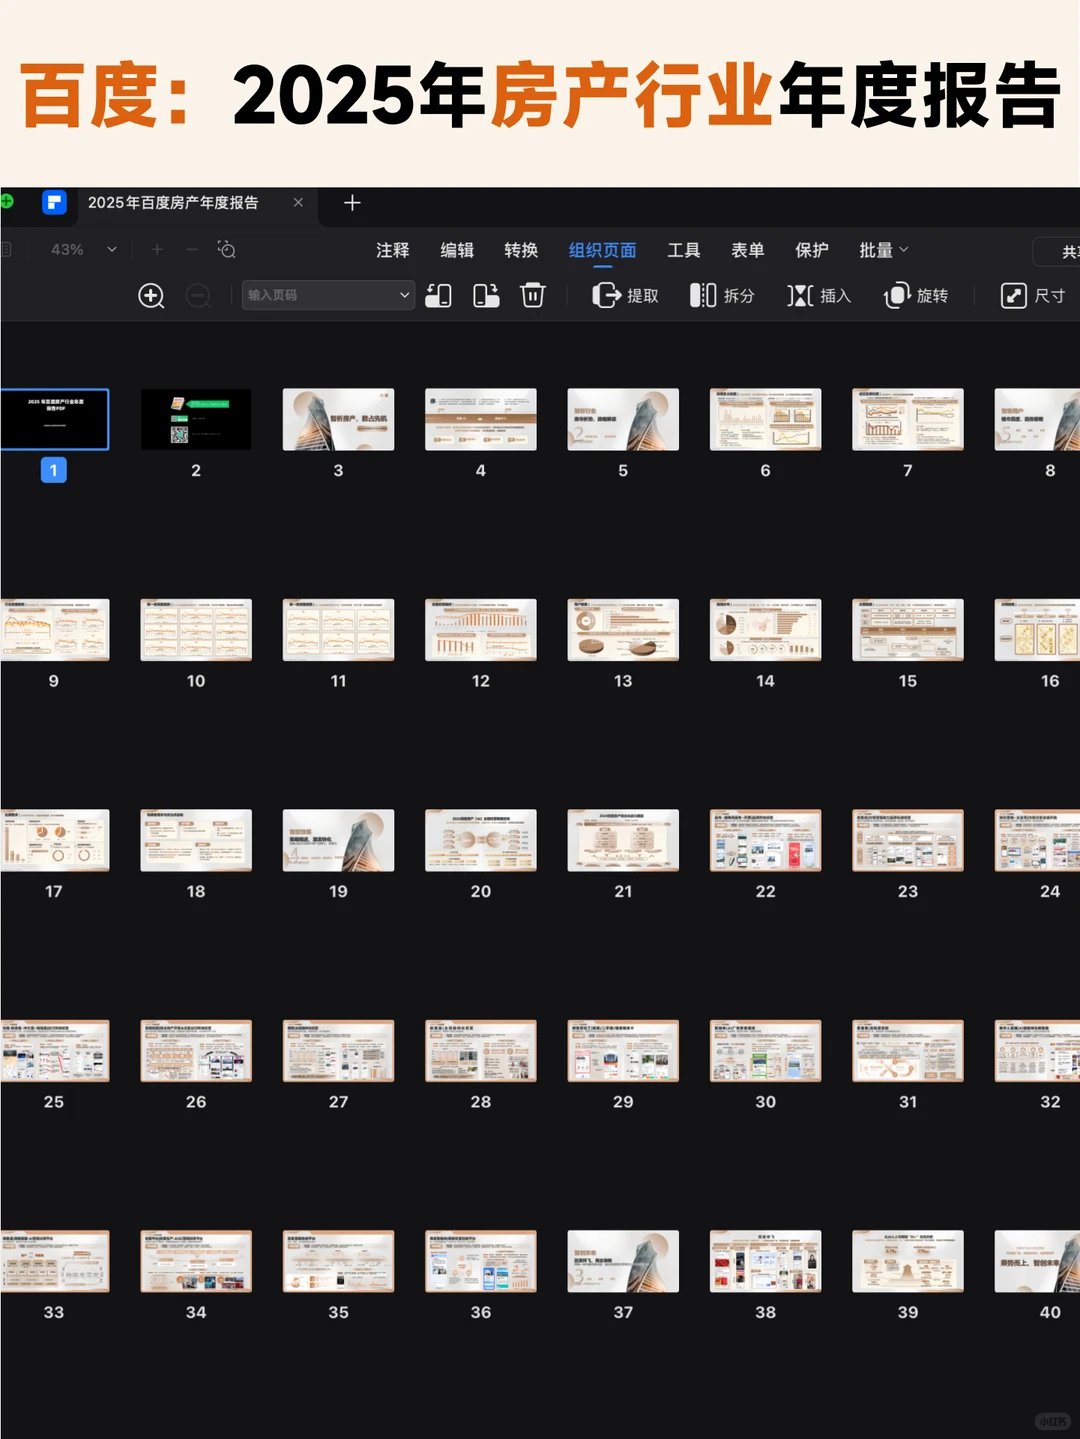Click the 尺寸 (page size) button
The image size is (1080, 1439).
(x=1033, y=295)
